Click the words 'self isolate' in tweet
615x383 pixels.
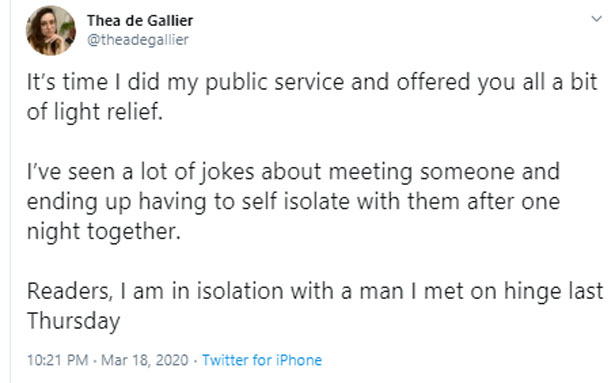tap(295, 202)
